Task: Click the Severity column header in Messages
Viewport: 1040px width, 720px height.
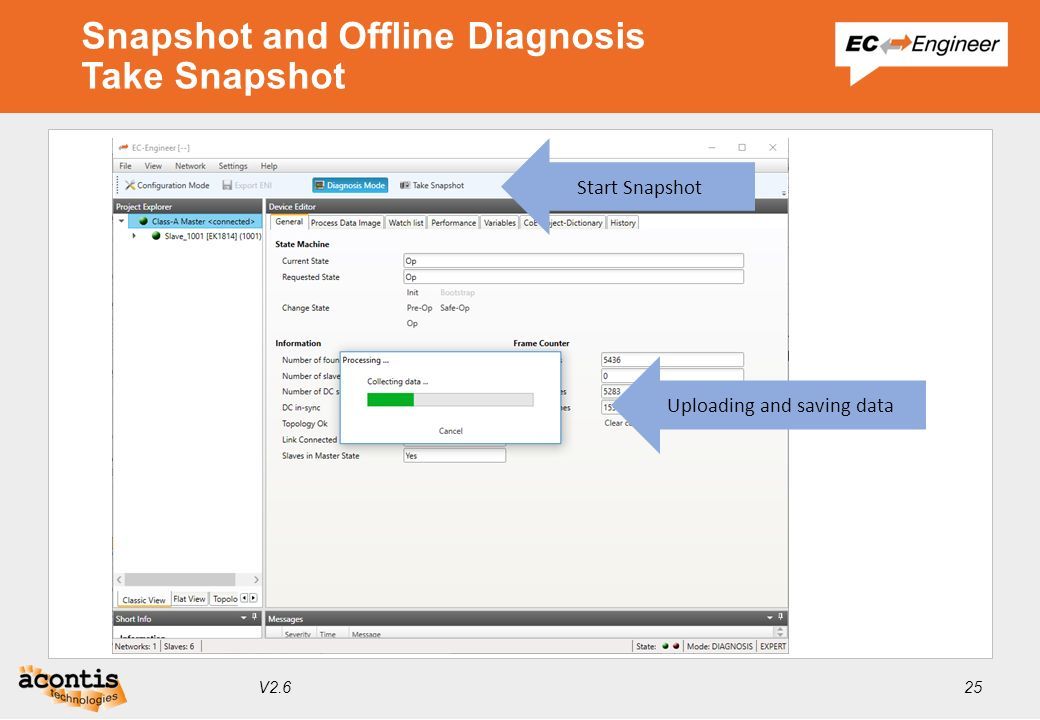Action: click(x=298, y=634)
